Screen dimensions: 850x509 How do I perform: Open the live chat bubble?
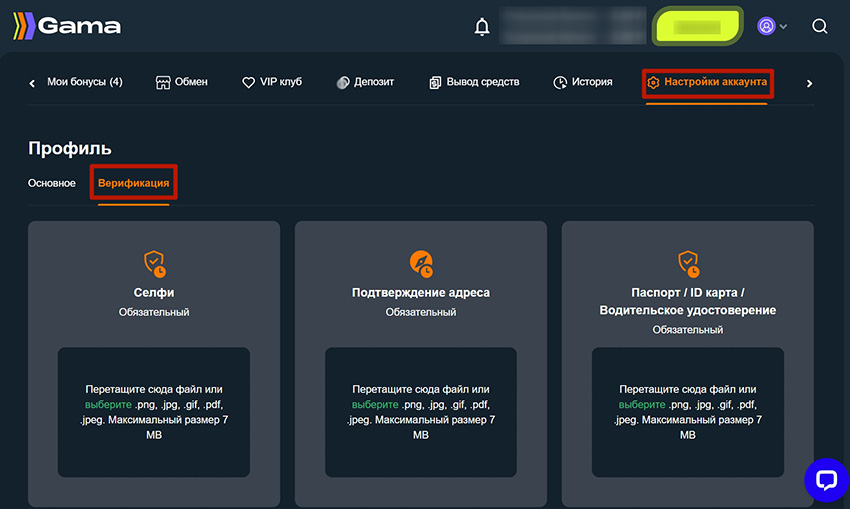click(826, 480)
